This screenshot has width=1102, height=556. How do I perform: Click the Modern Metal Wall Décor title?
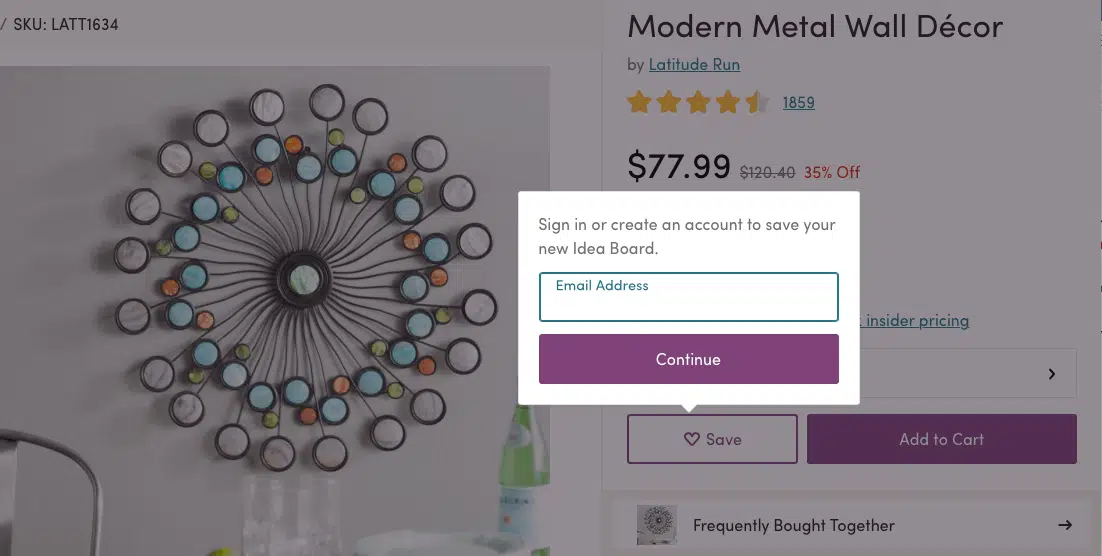coord(815,26)
